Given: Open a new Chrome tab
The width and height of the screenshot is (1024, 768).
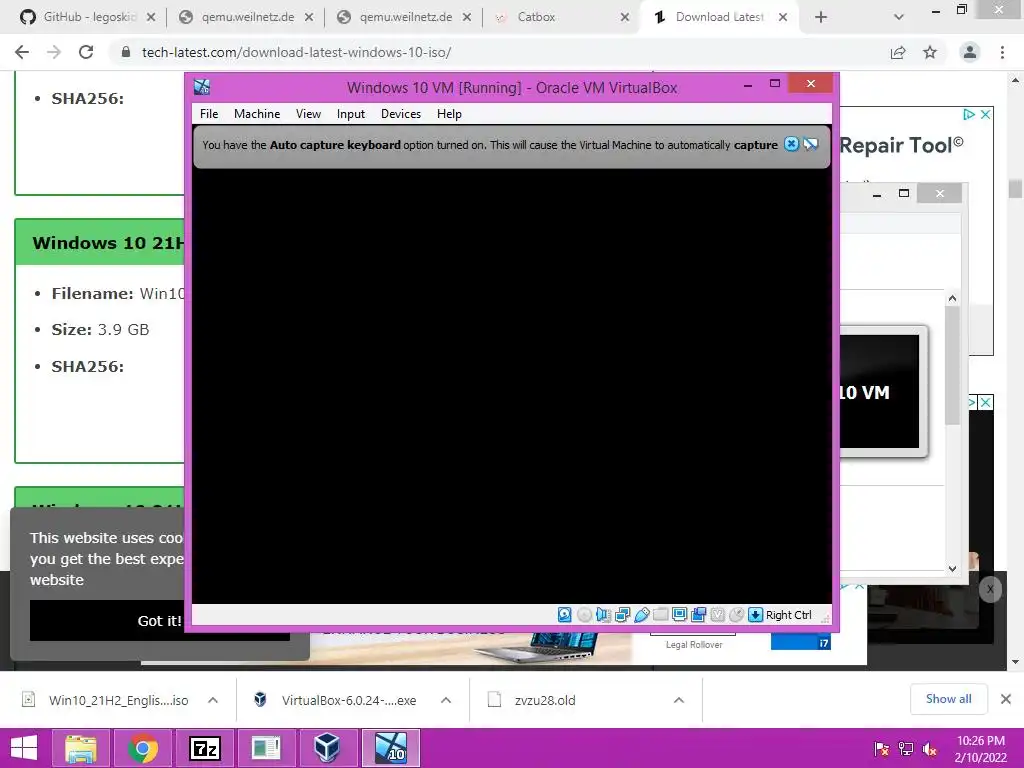Looking at the screenshot, I should tap(821, 17).
